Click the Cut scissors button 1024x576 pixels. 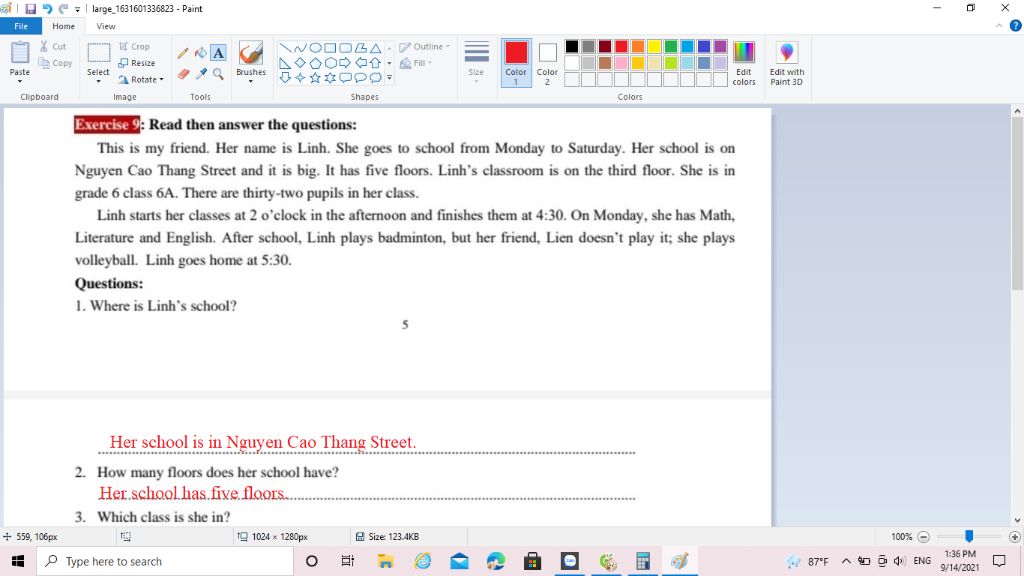tap(53, 46)
